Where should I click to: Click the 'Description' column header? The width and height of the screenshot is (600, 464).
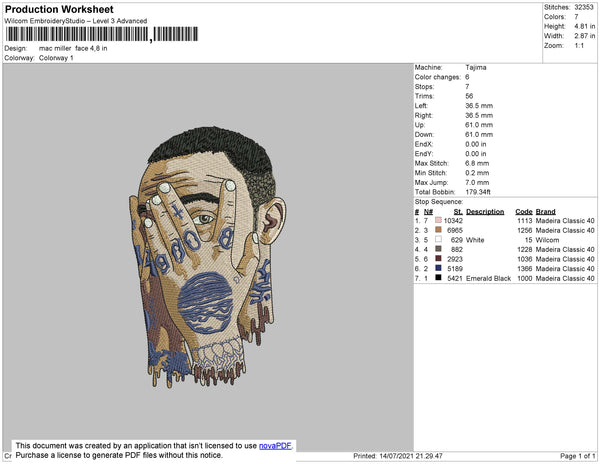click(x=485, y=212)
